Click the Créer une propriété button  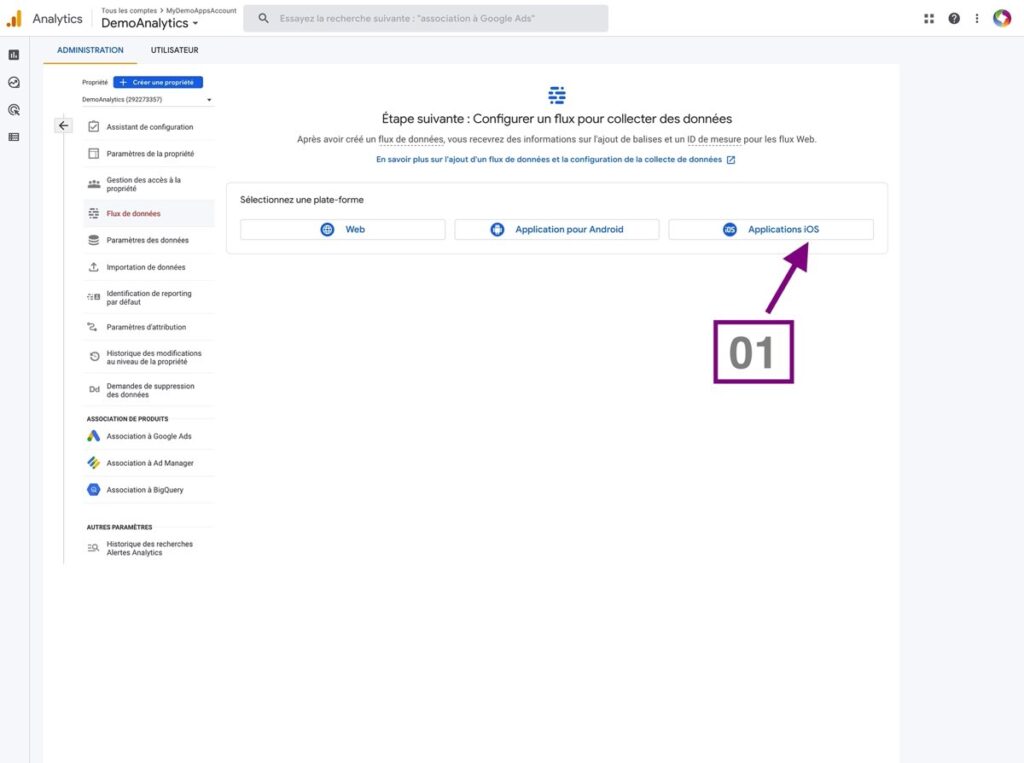pos(158,82)
